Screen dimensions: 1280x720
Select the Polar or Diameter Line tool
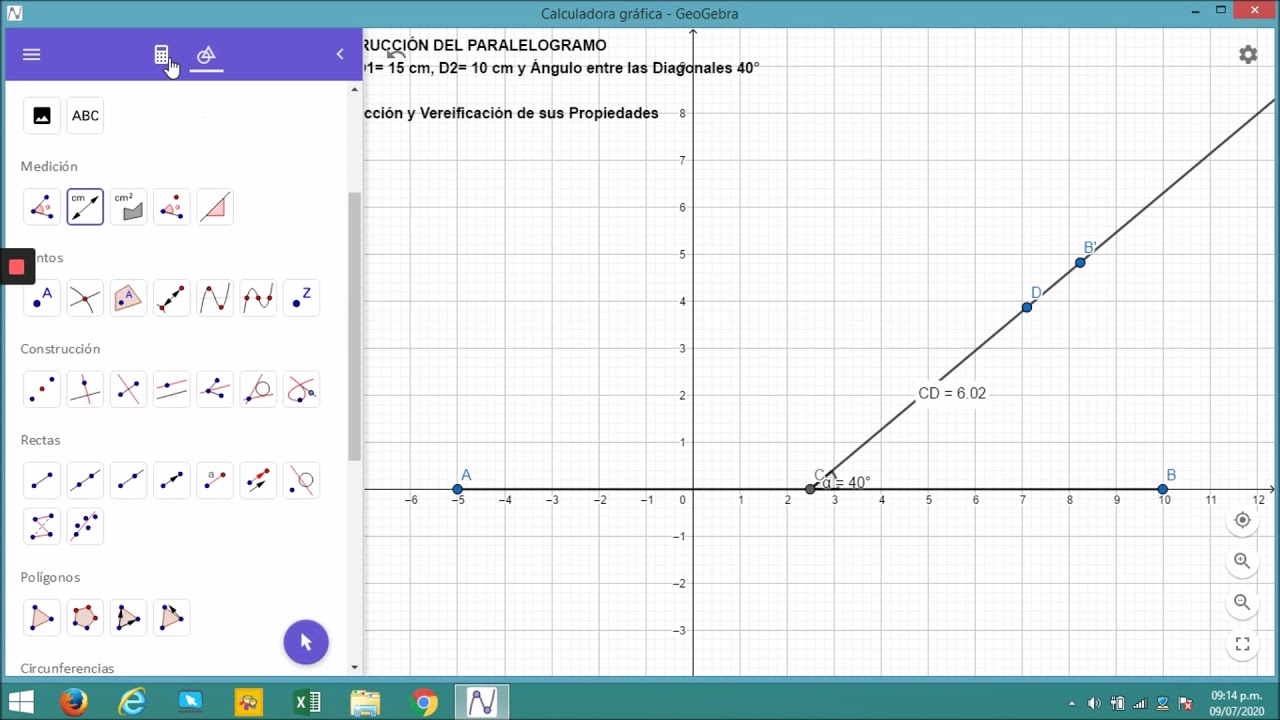(x=300, y=481)
